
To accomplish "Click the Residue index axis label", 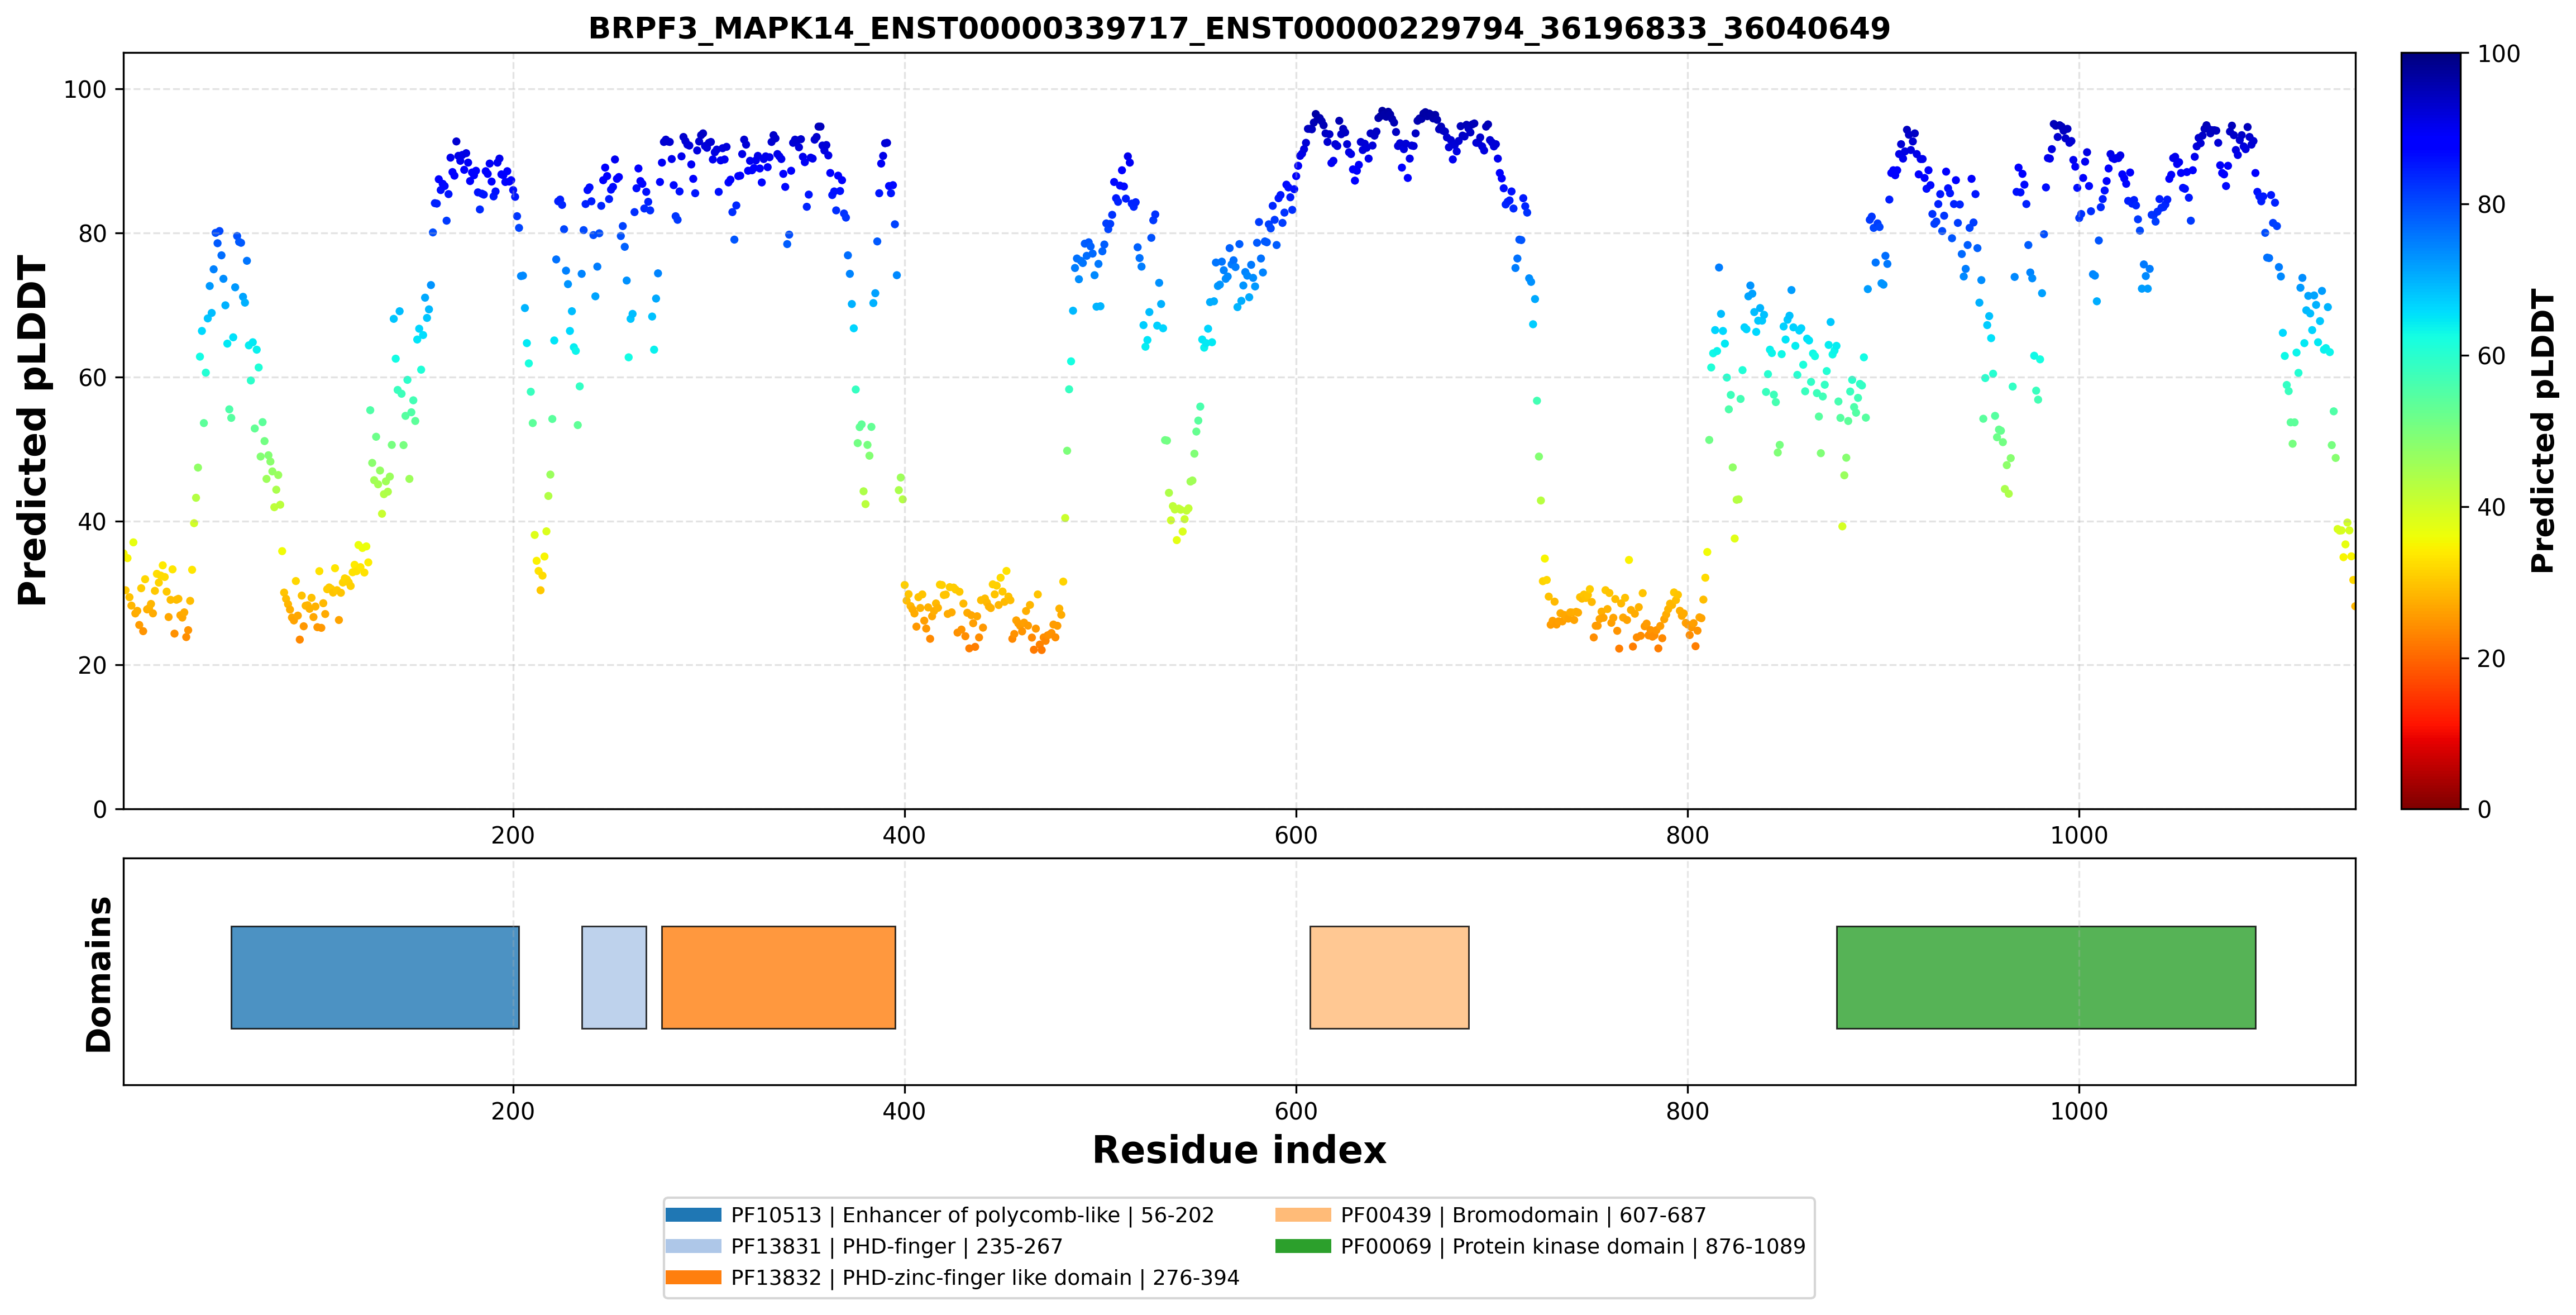I will pos(1239,1150).
